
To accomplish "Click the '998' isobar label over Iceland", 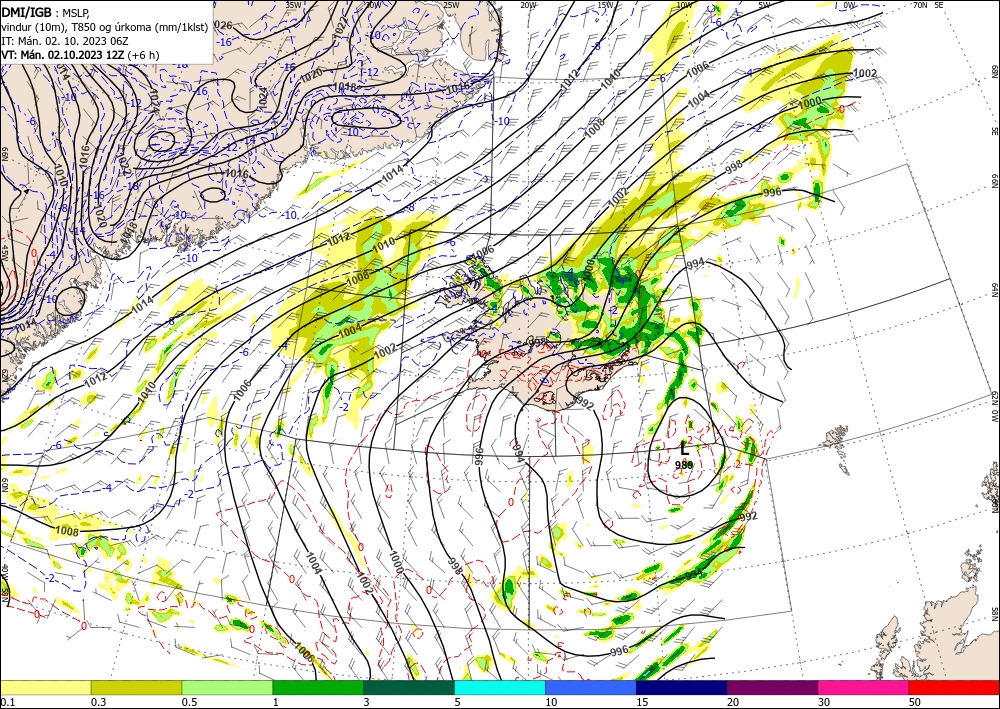I will [x=539, y=344].
